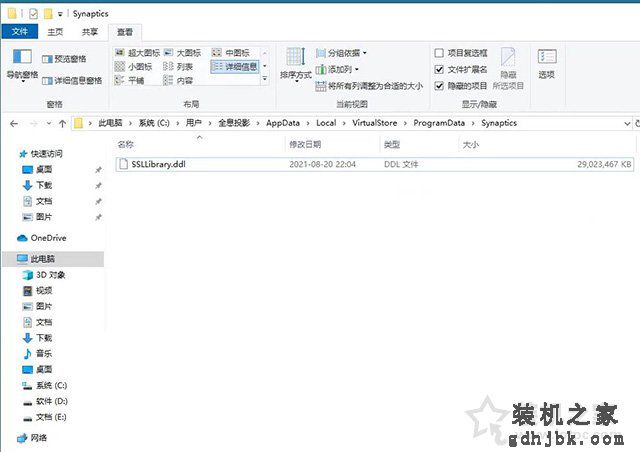Open the 添加列 add columns dropdown
Screen dimensions: 640x452
tap(337, 69)
